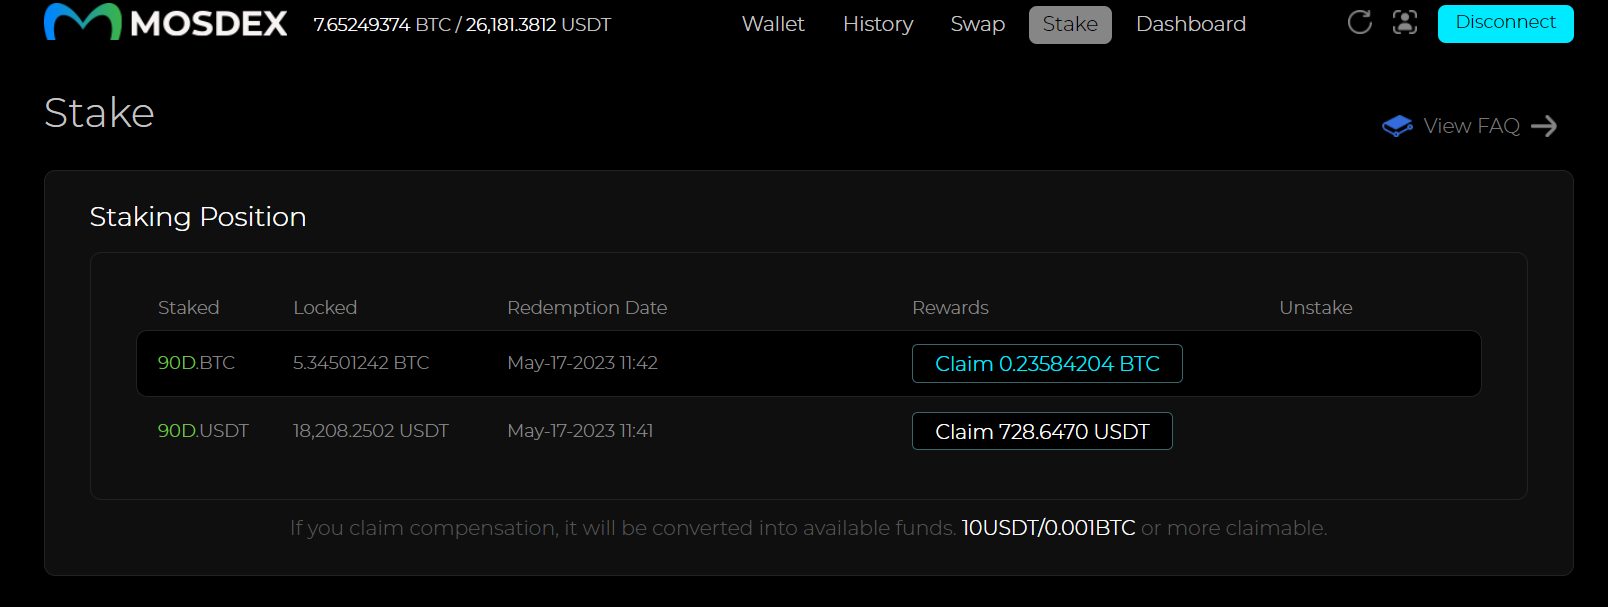Click the Unstake column header
The width and height of the screenshot is (1608, 607).
pyautogui.click(x=1316, y=308)
